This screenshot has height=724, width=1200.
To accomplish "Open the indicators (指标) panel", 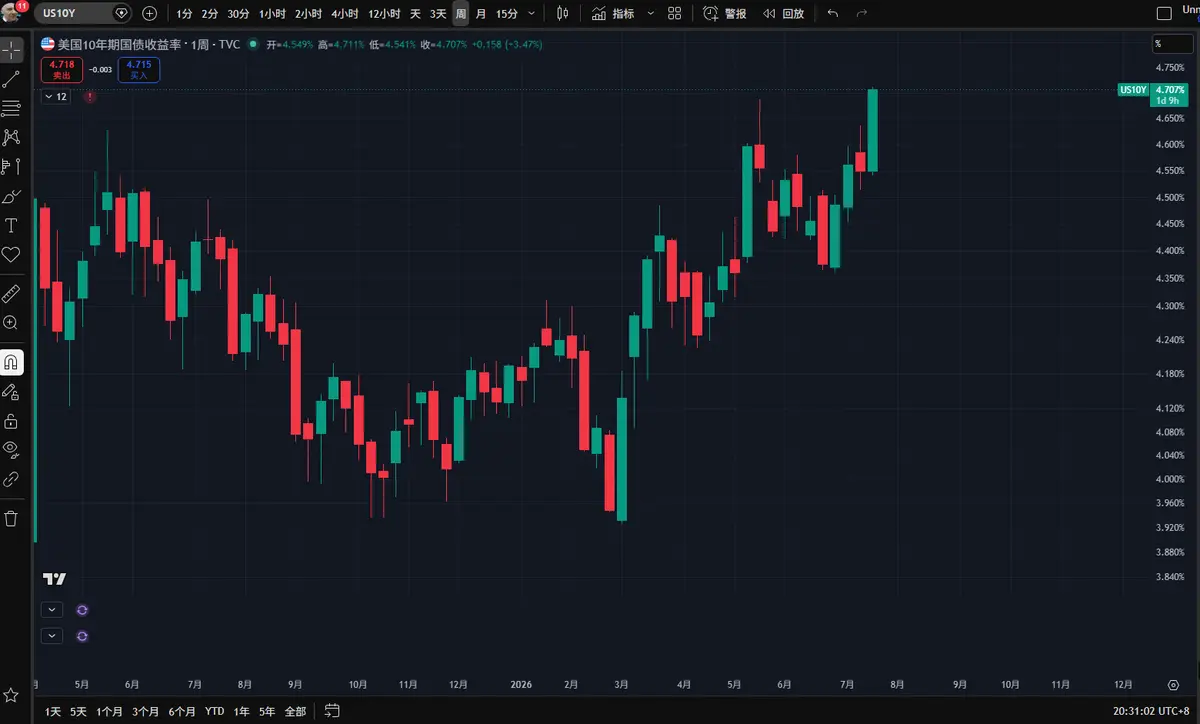I will point(613,14).
